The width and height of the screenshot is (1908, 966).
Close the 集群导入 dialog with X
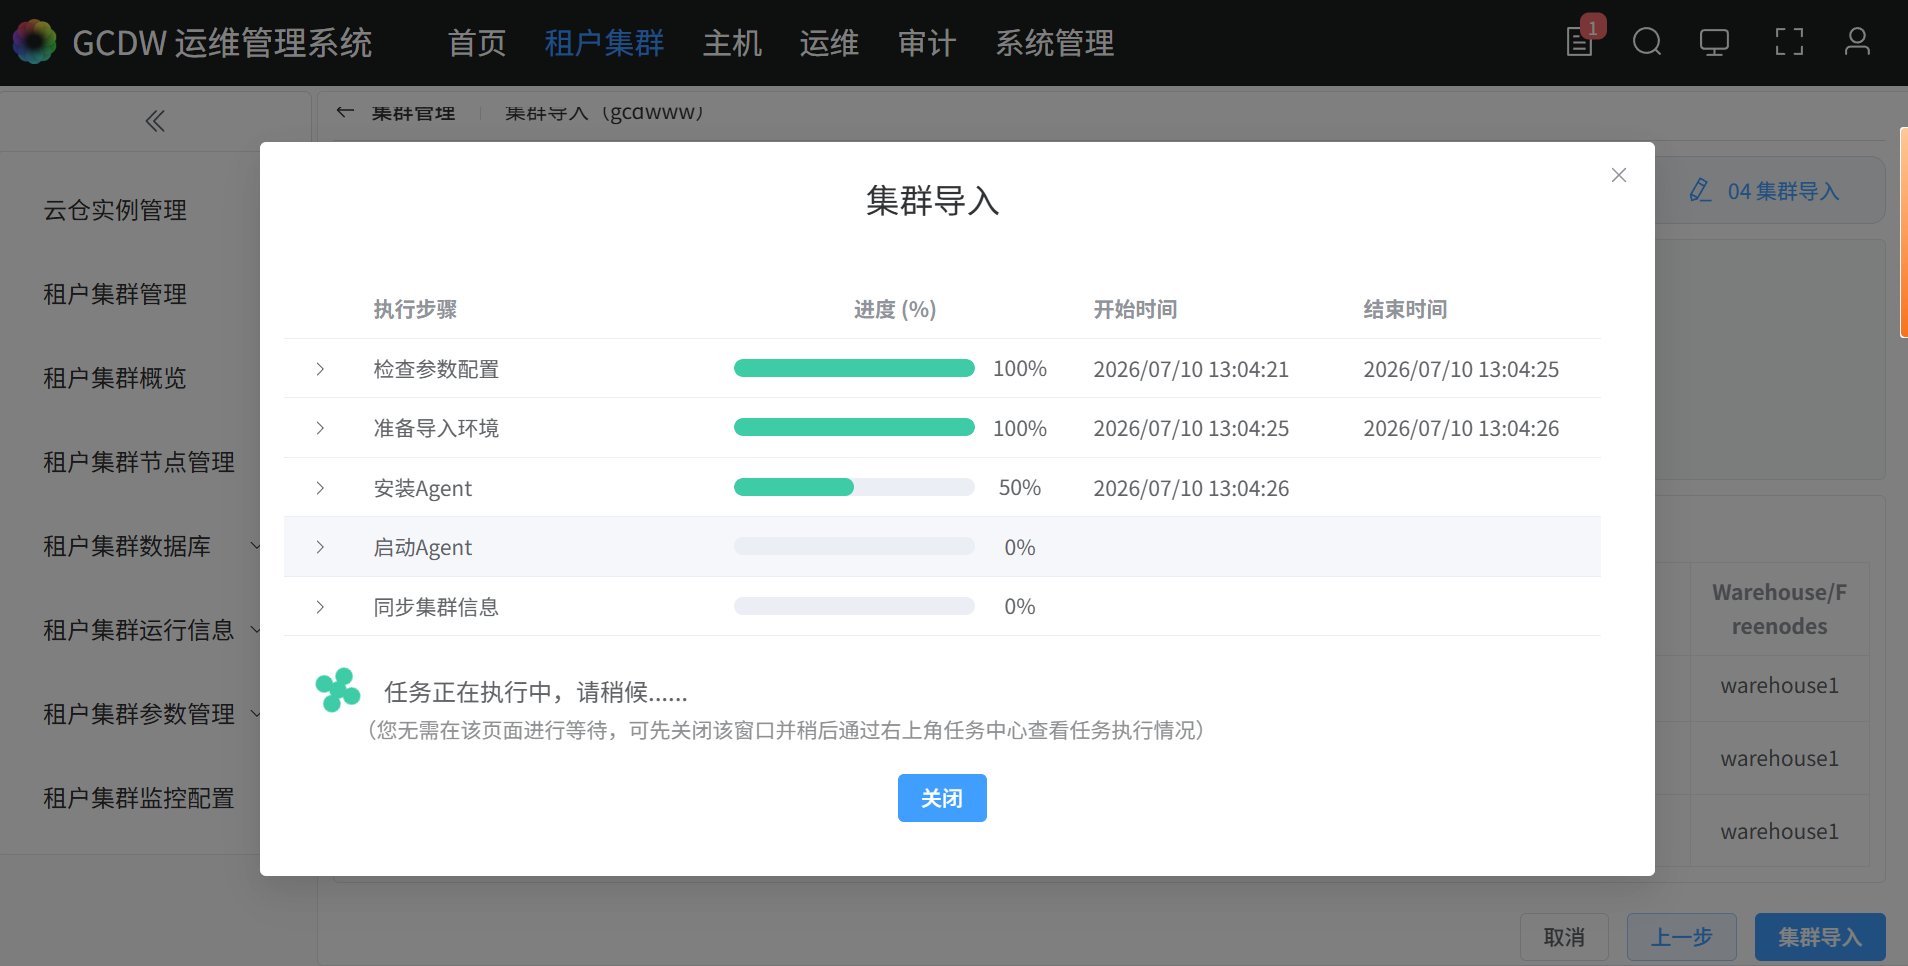pyautogui.click(x=1619, y=175)
